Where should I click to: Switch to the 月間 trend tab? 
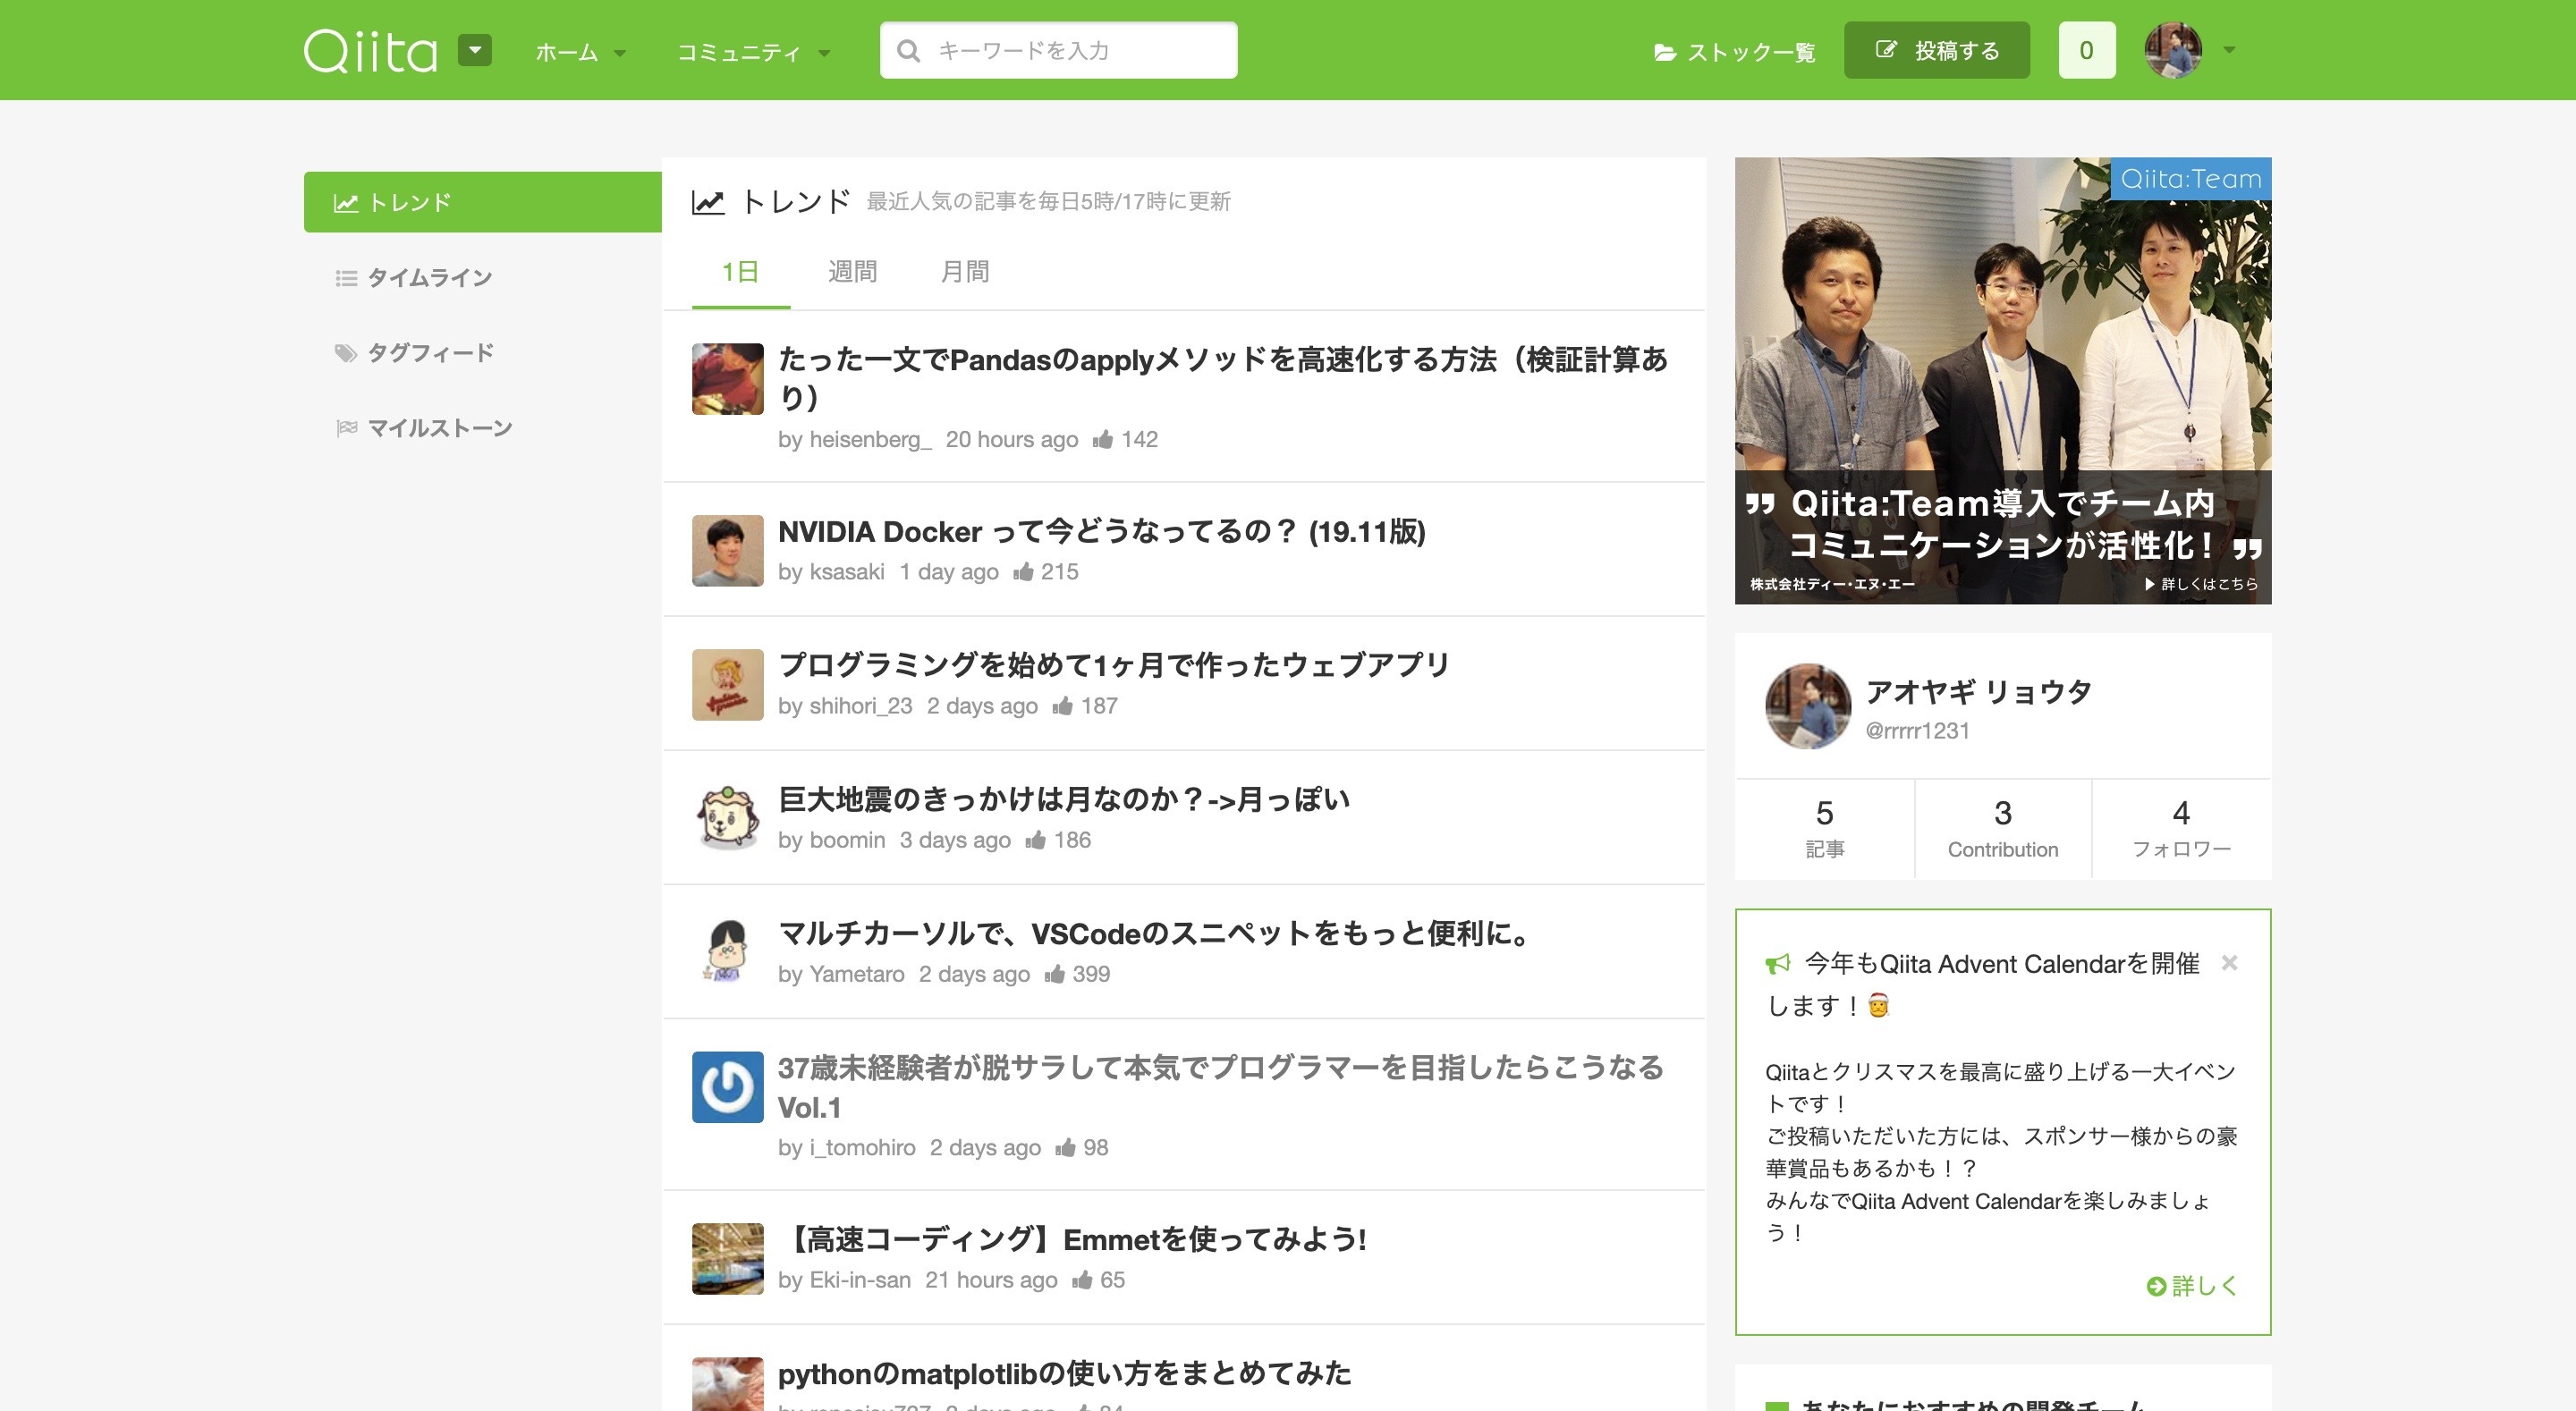(965, 271)
